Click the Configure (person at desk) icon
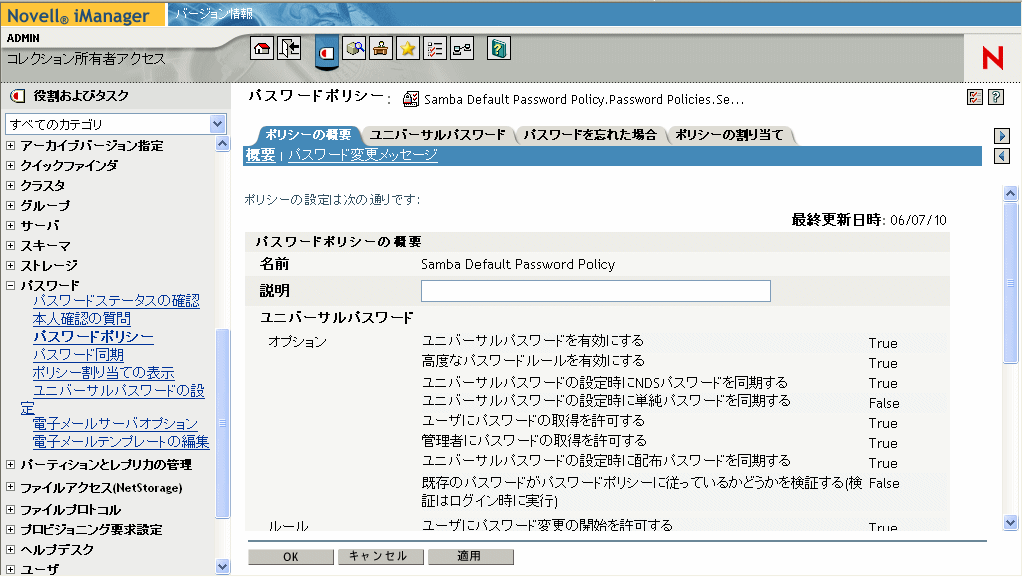Viewport: 1022px width, 577px height. click(x=381, y=48)
